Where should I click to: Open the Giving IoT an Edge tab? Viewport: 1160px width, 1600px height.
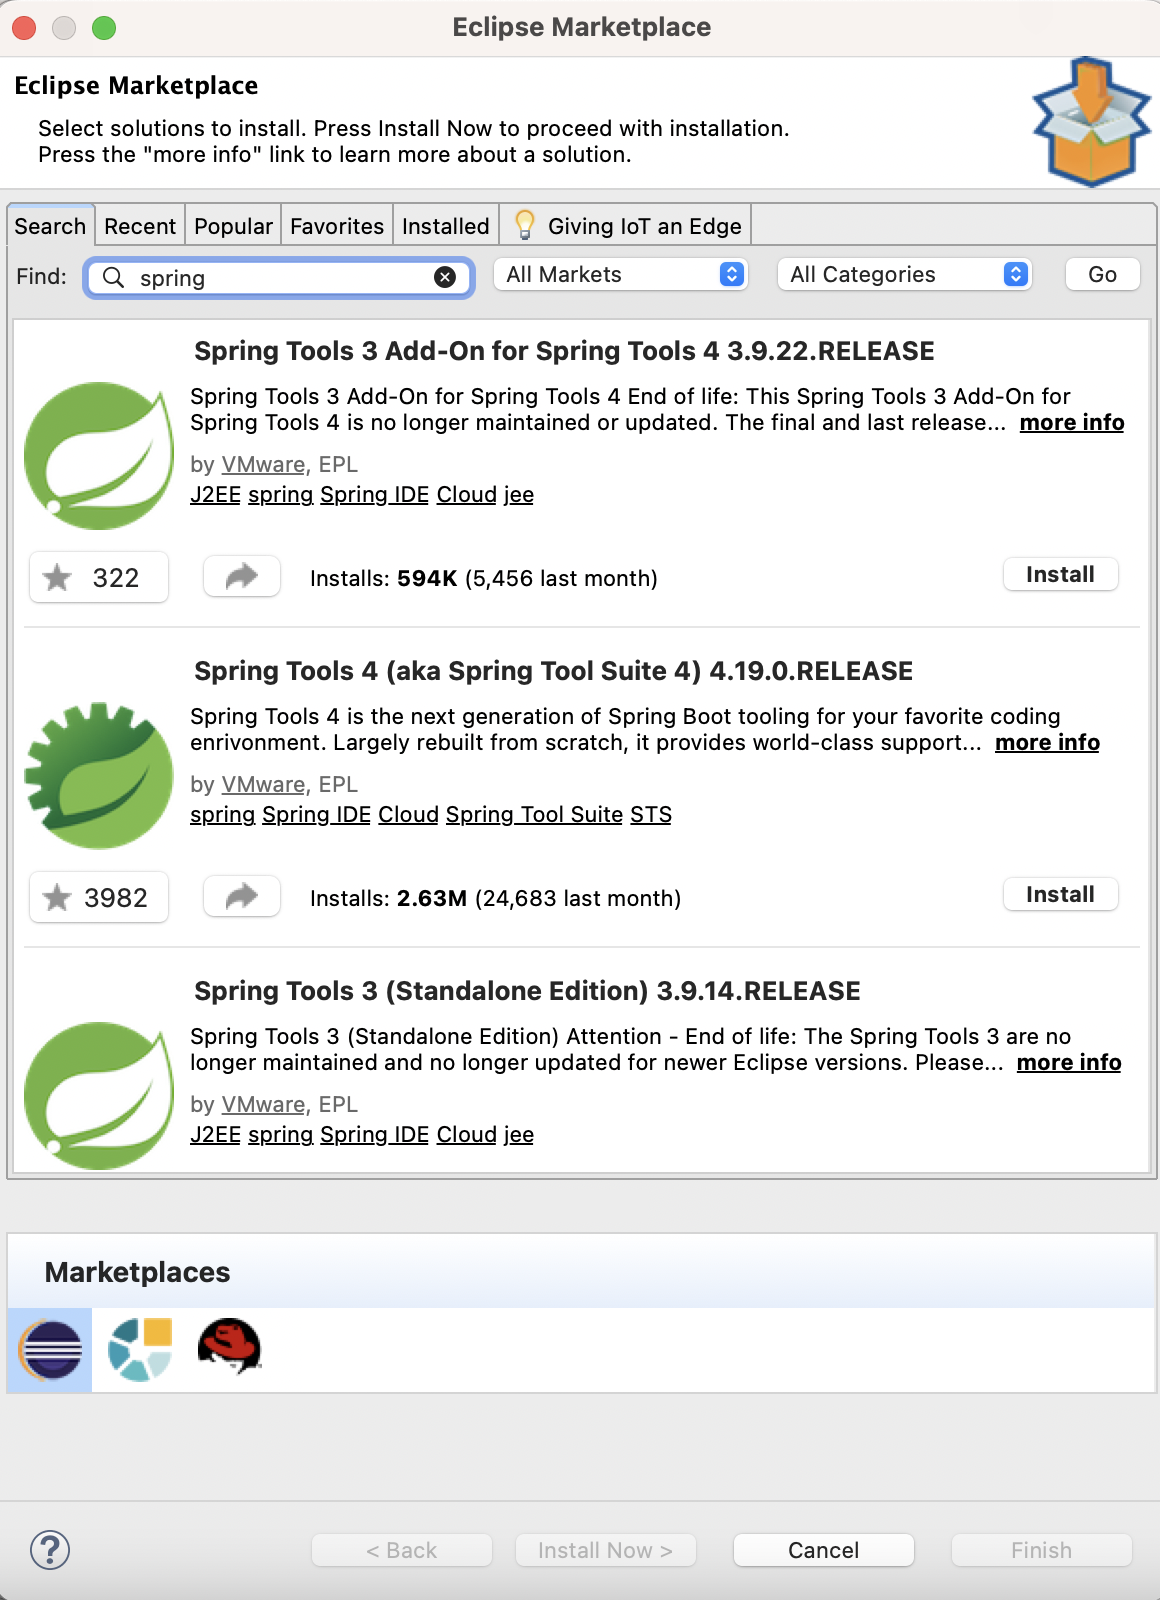626,226
